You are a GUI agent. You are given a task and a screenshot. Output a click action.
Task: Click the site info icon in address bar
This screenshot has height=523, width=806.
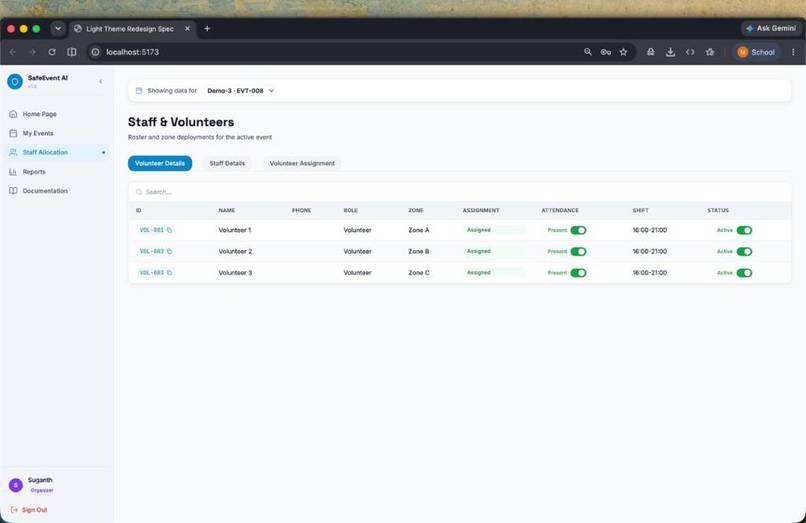[96, 52]
